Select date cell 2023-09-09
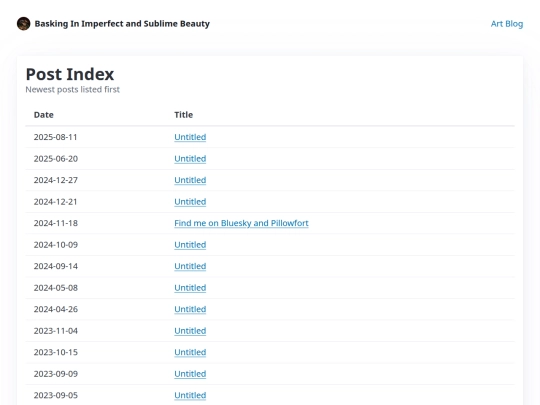 (56, 374)
